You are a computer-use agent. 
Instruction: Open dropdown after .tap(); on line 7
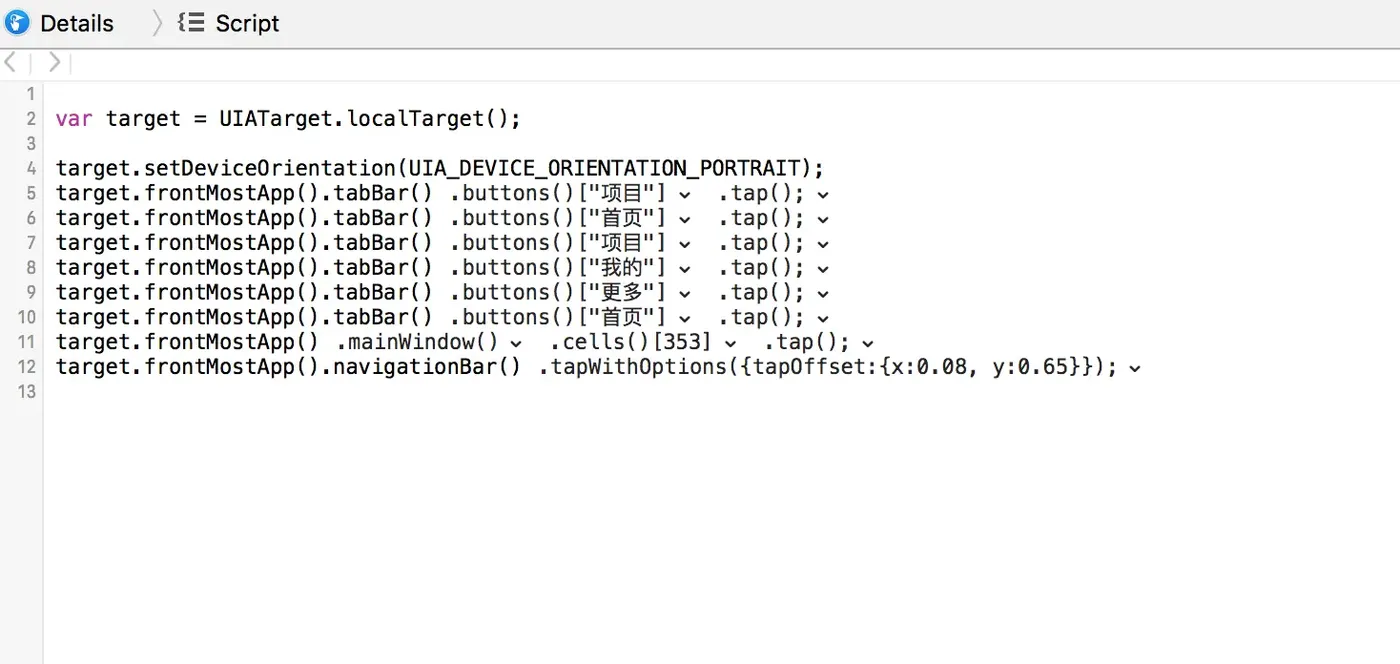[823, 245]
